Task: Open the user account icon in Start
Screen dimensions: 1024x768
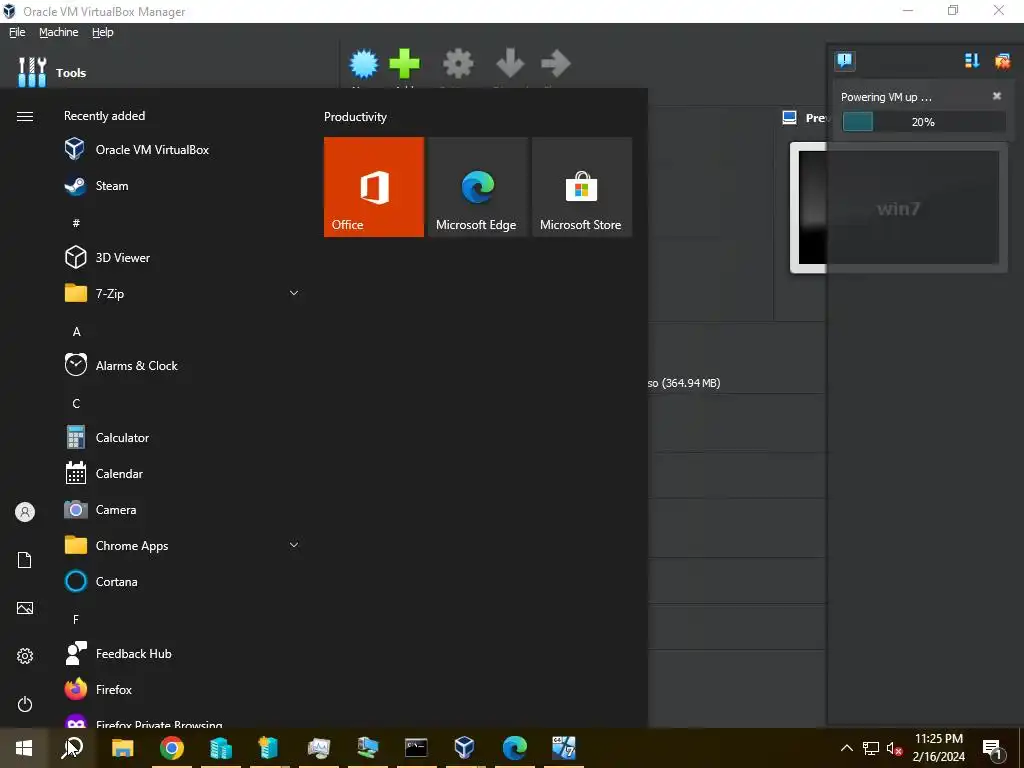Action: click(25, 512)
